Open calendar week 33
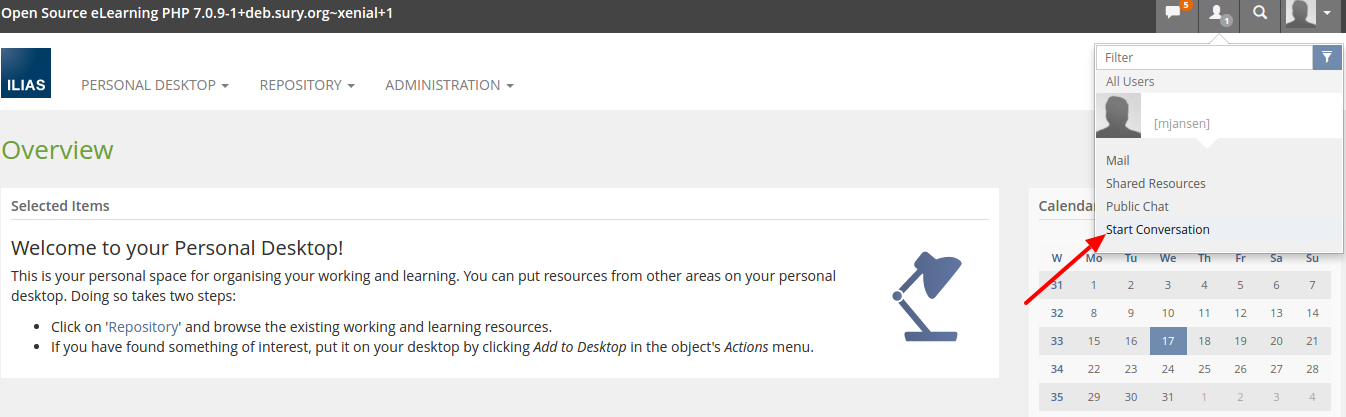1346x417 pixels. tap(1057, 341)
